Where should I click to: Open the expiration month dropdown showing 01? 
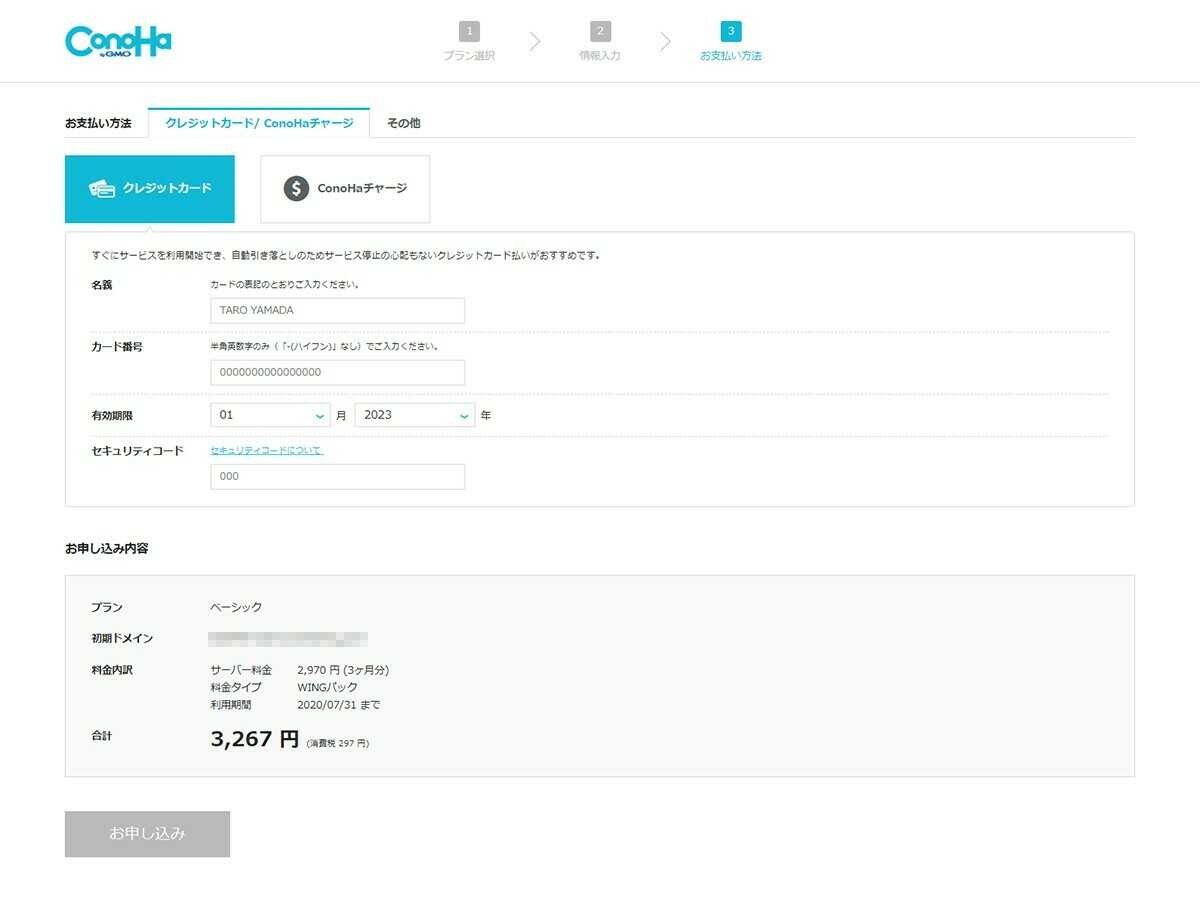pyautogui.click(x=270, y=414)
